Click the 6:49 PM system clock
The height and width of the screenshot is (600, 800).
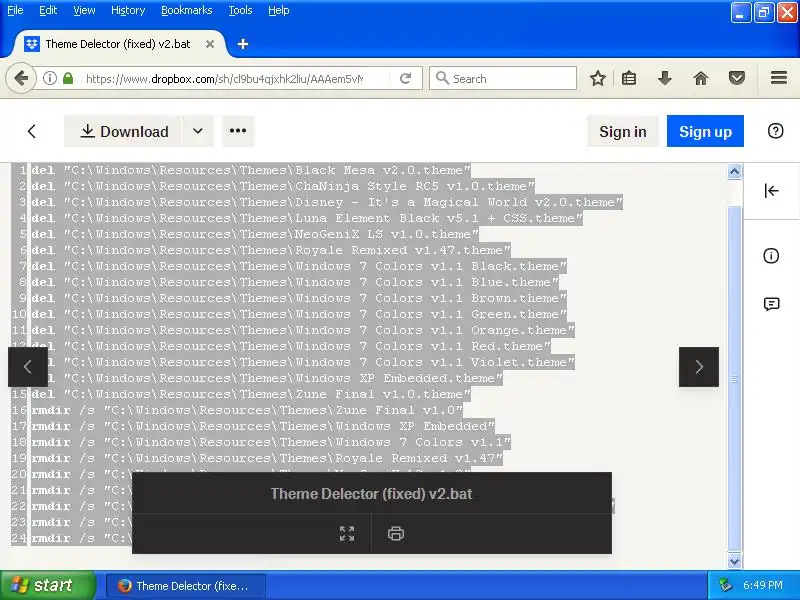point(762,585)
